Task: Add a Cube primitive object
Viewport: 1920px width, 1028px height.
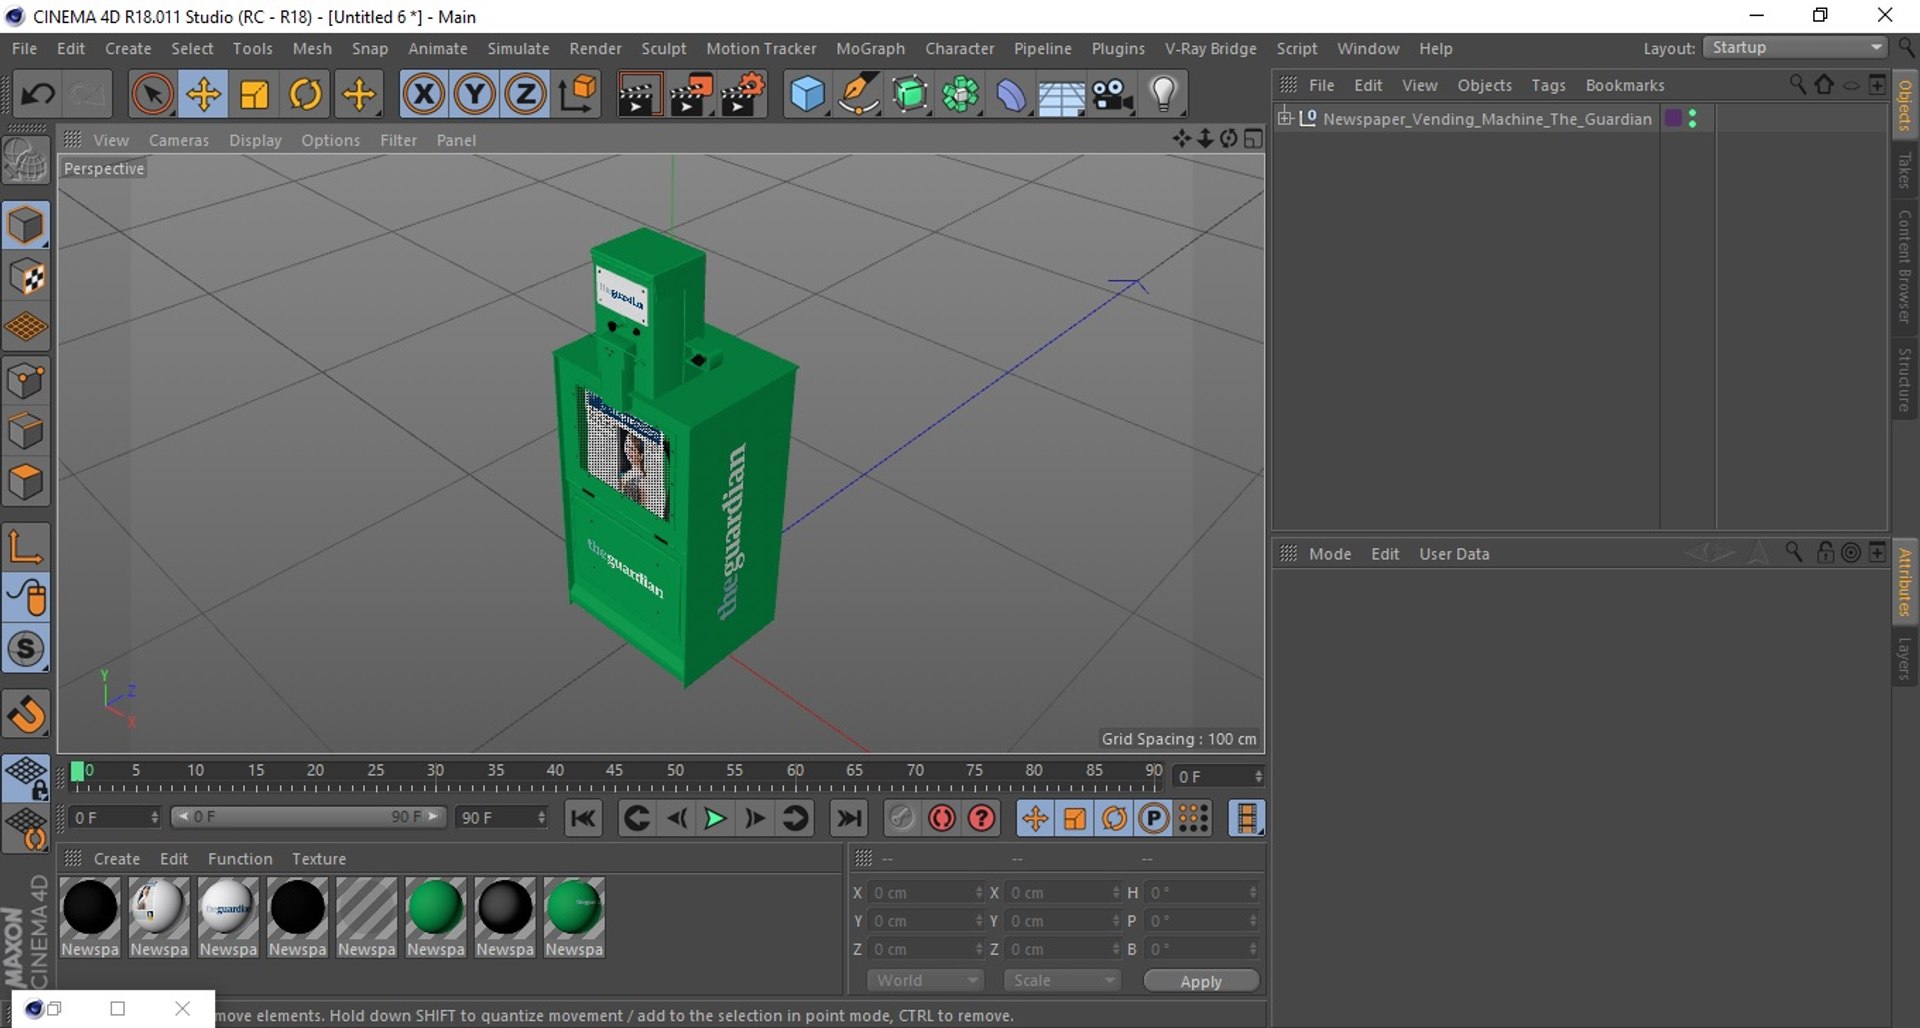Action: (807, 95)
